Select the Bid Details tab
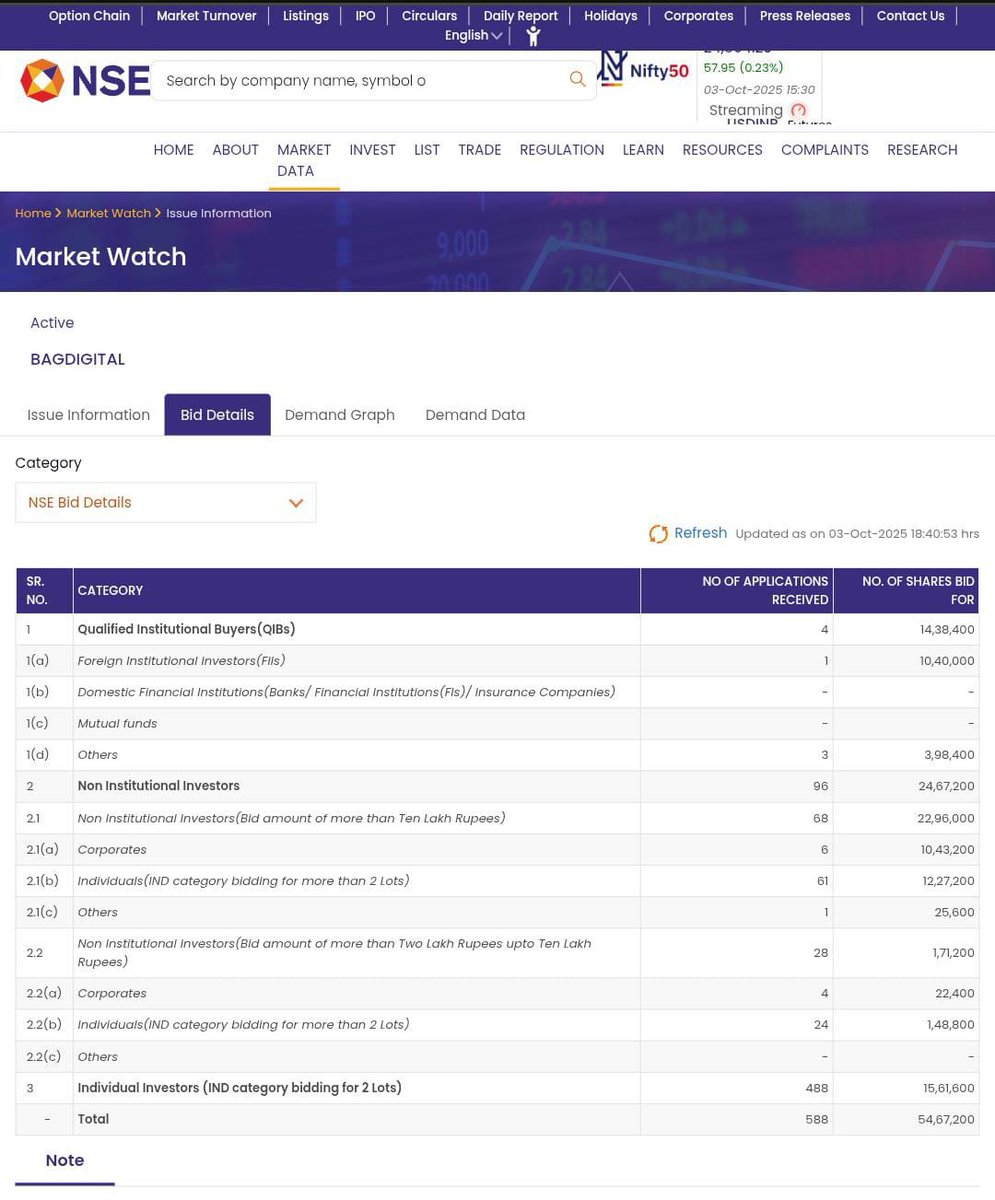 coord(217,415)
